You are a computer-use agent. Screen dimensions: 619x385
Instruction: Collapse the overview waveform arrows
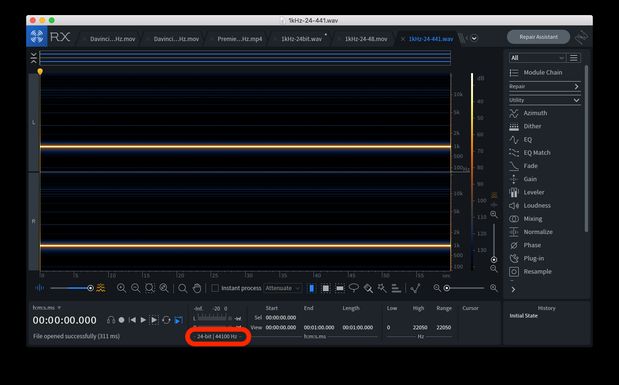tap(34, 58)
